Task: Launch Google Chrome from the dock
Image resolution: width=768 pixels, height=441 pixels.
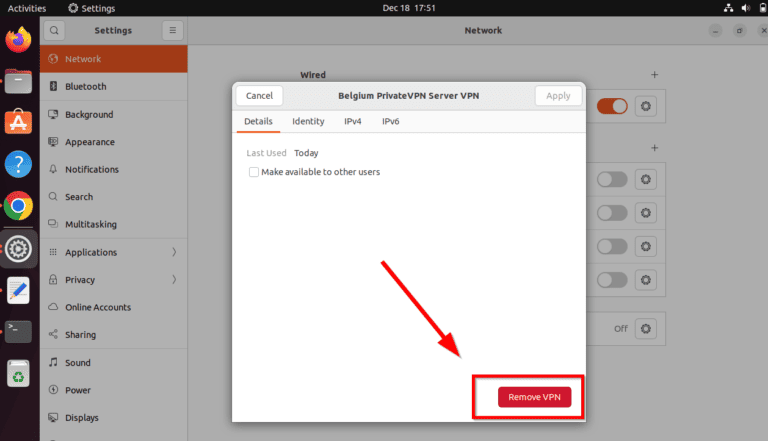Action: (18, 206)
